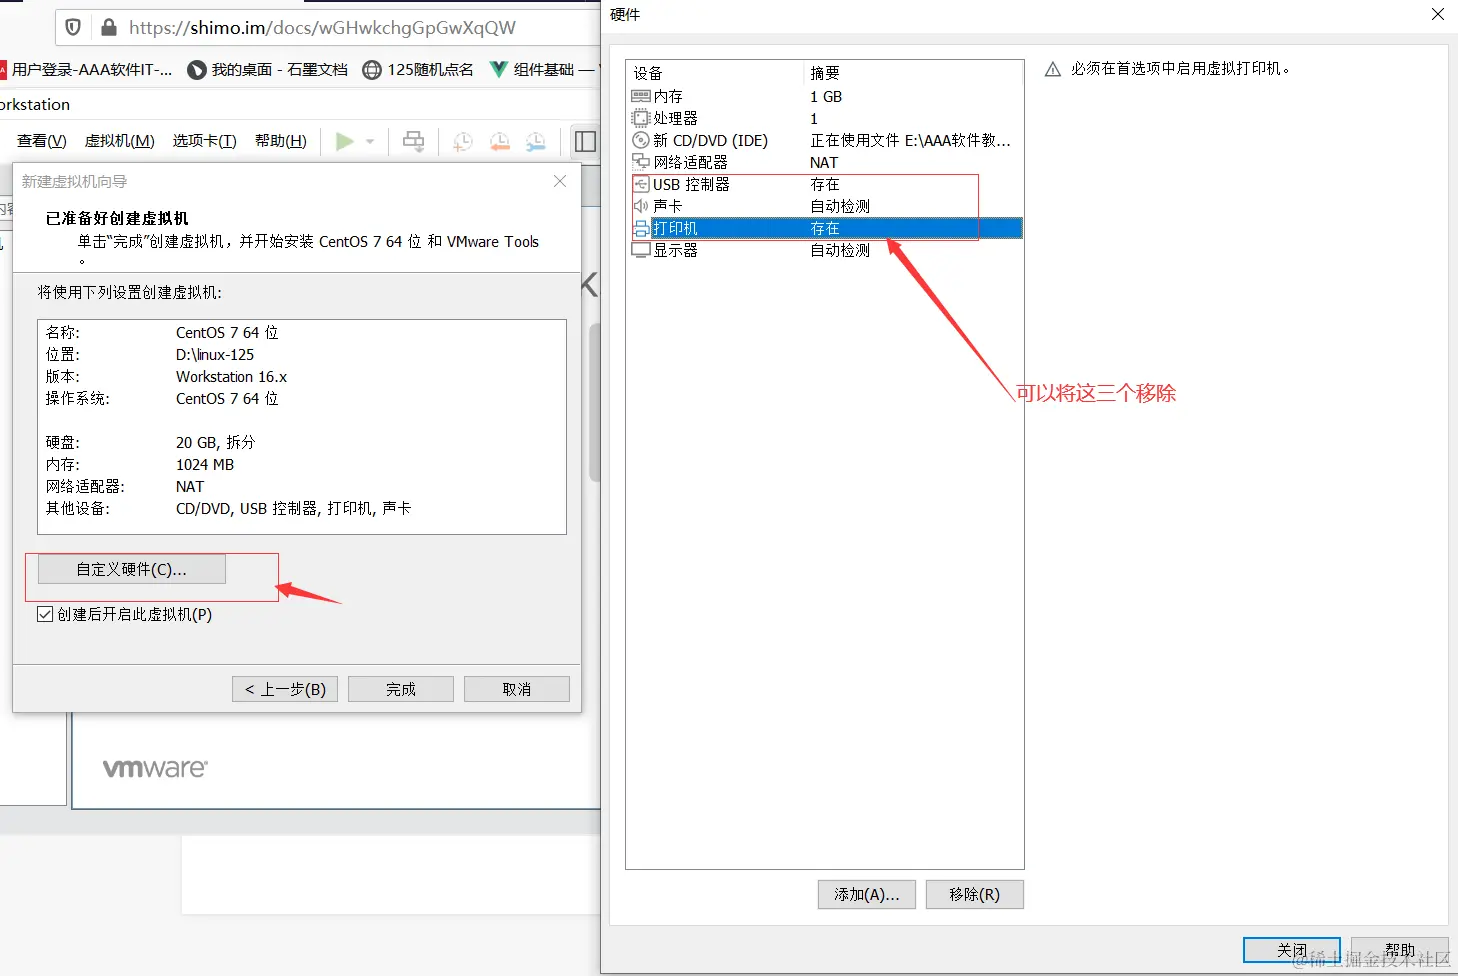The width and height of the screenshot is (1458, 976).
Task: Close the 新建虚拟机向导 dialog
Action: (x=560, y=181)
